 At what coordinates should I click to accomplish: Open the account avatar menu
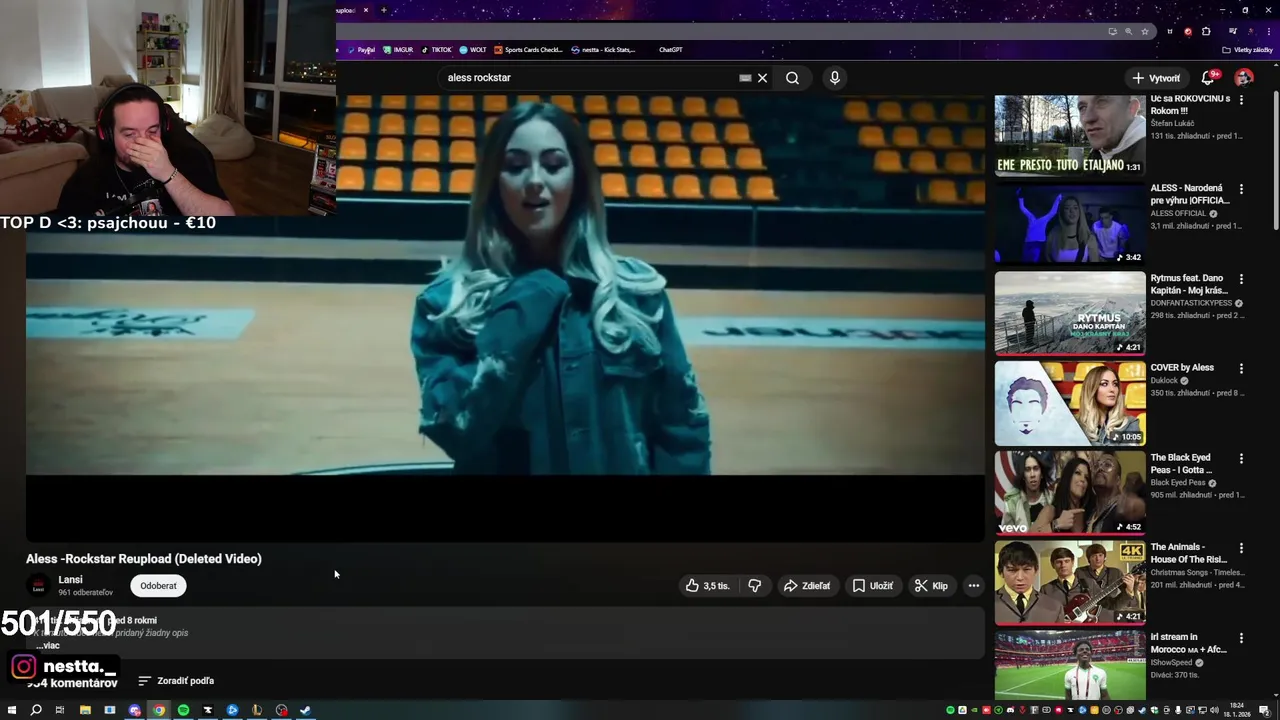pos(1244,78)
